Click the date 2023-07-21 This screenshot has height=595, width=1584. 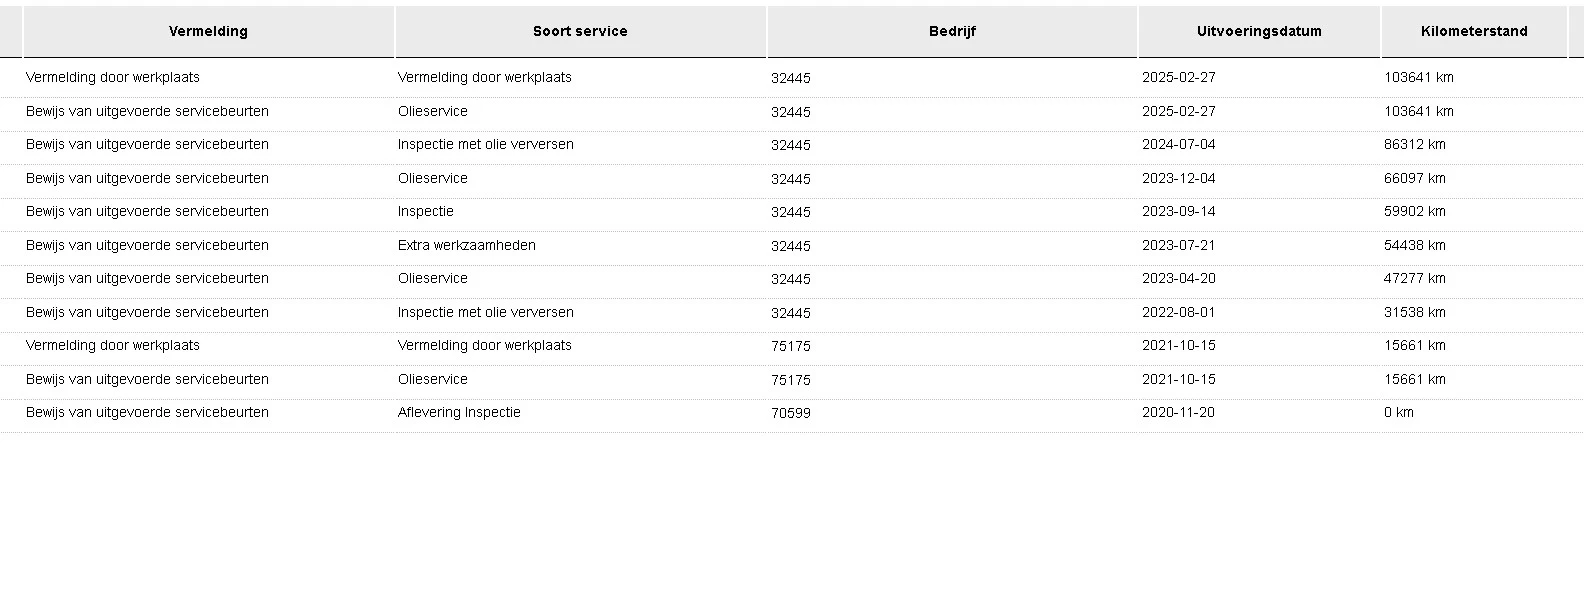click(x=1179, y=245)
